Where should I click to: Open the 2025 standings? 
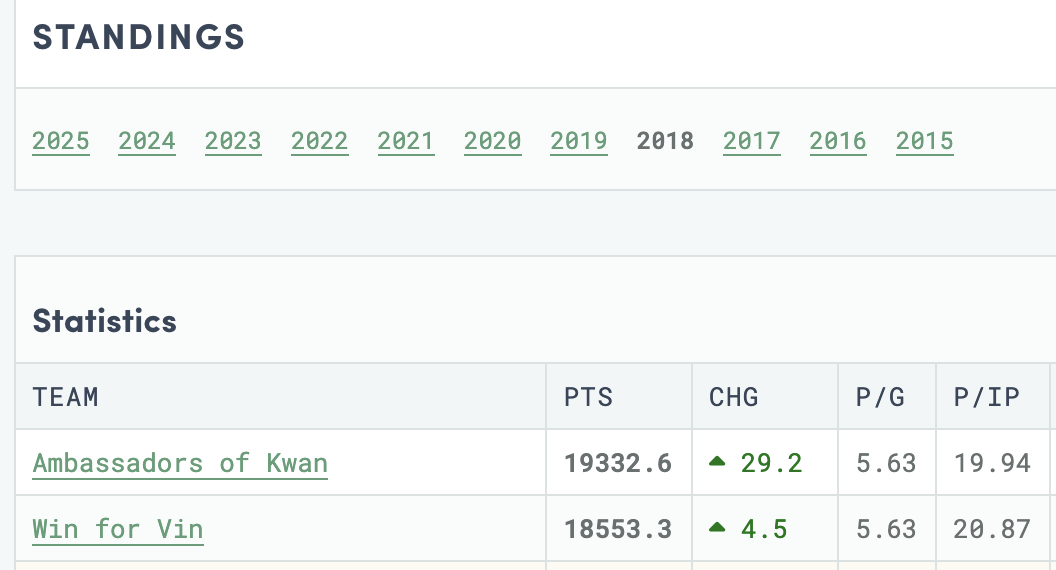[61, 141]
